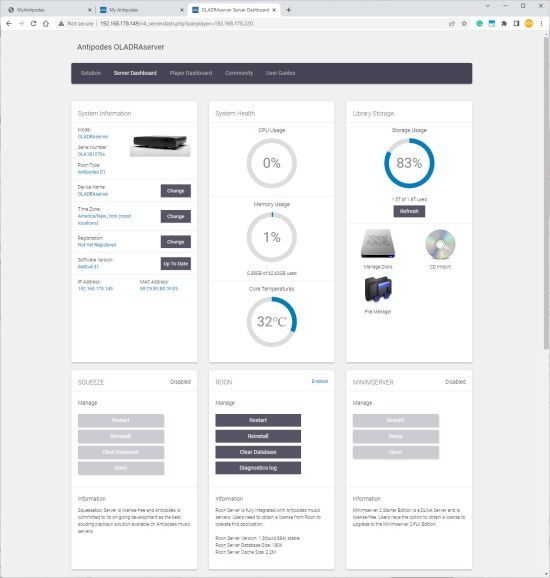Click the Core Temperature 32°C gauge
The image size is (550, 578).
click(x=272, y=322)
